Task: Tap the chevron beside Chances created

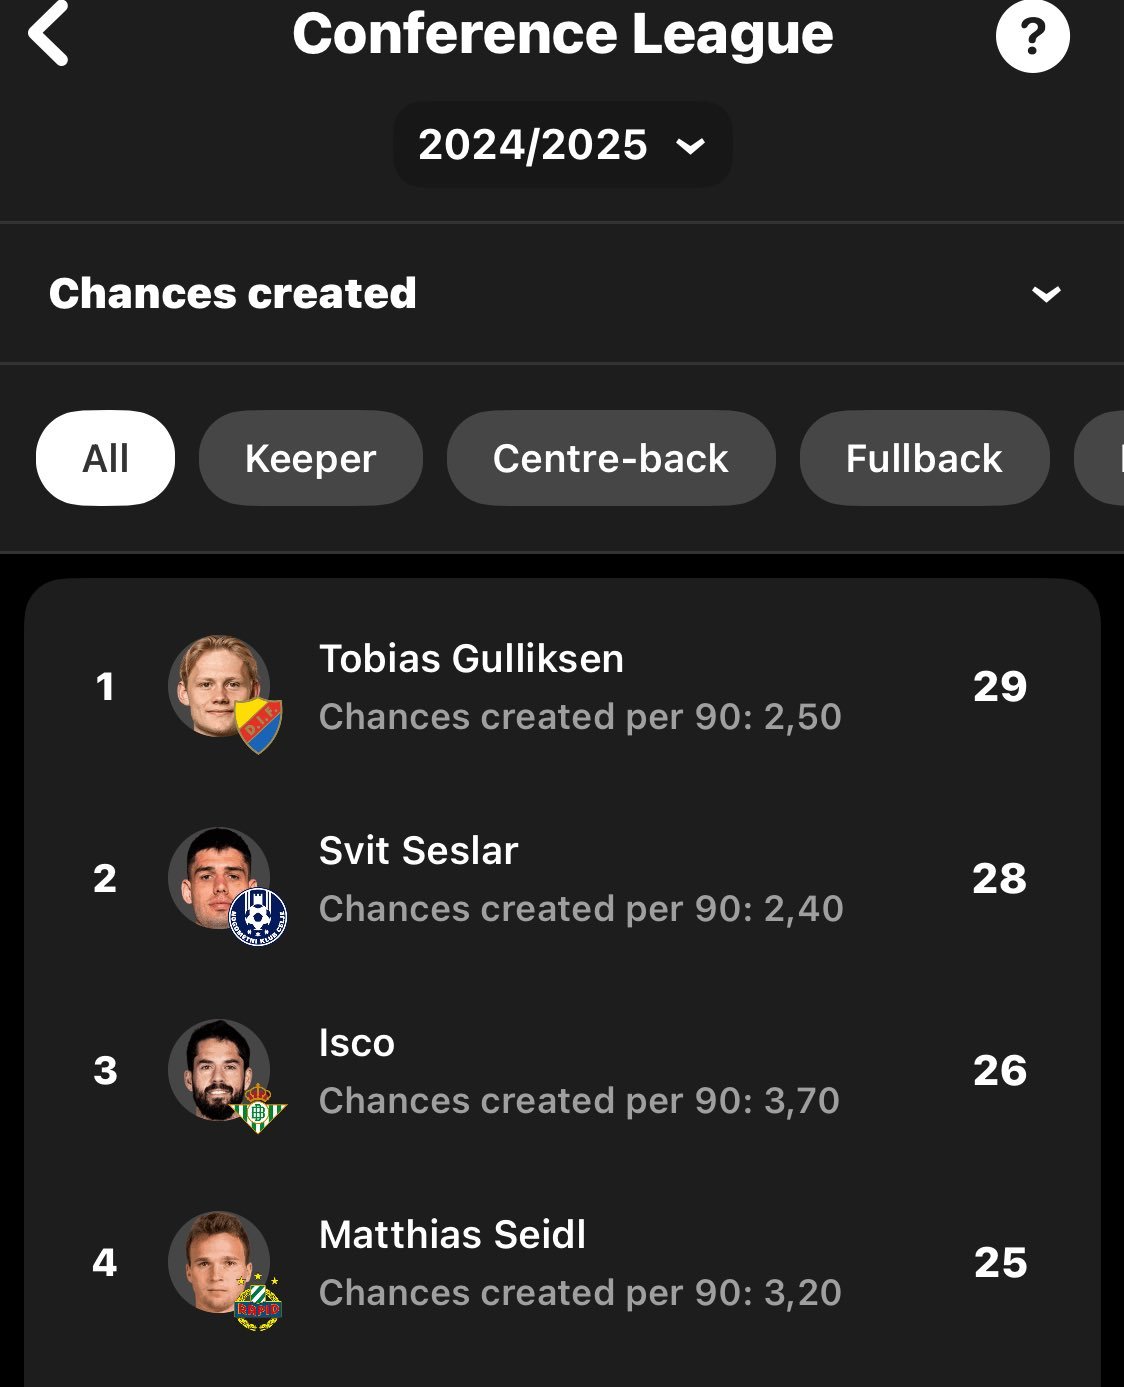Action: click(1046, 294)
